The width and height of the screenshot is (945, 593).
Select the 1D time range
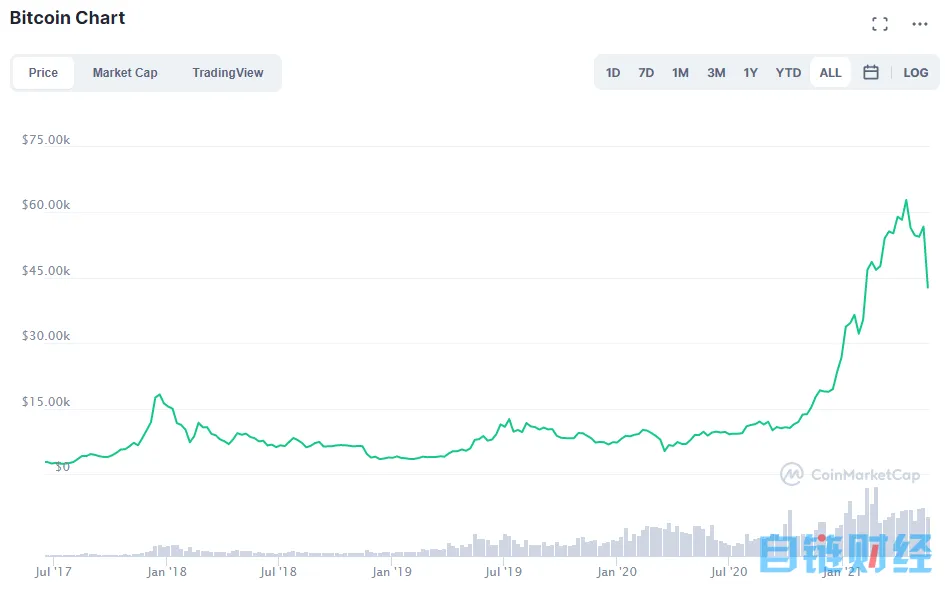(x=613, y=72)
